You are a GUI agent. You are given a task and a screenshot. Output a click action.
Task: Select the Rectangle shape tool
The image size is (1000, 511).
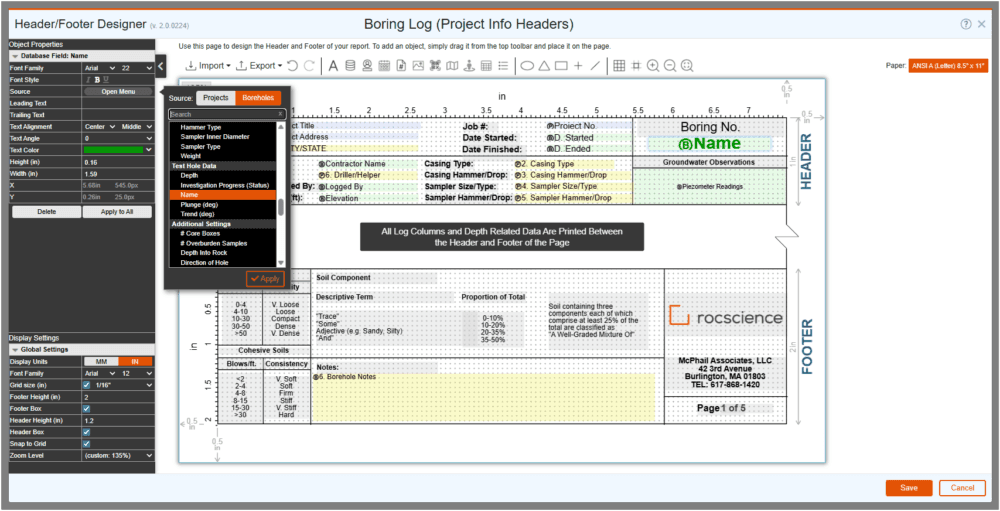[561, 65]
